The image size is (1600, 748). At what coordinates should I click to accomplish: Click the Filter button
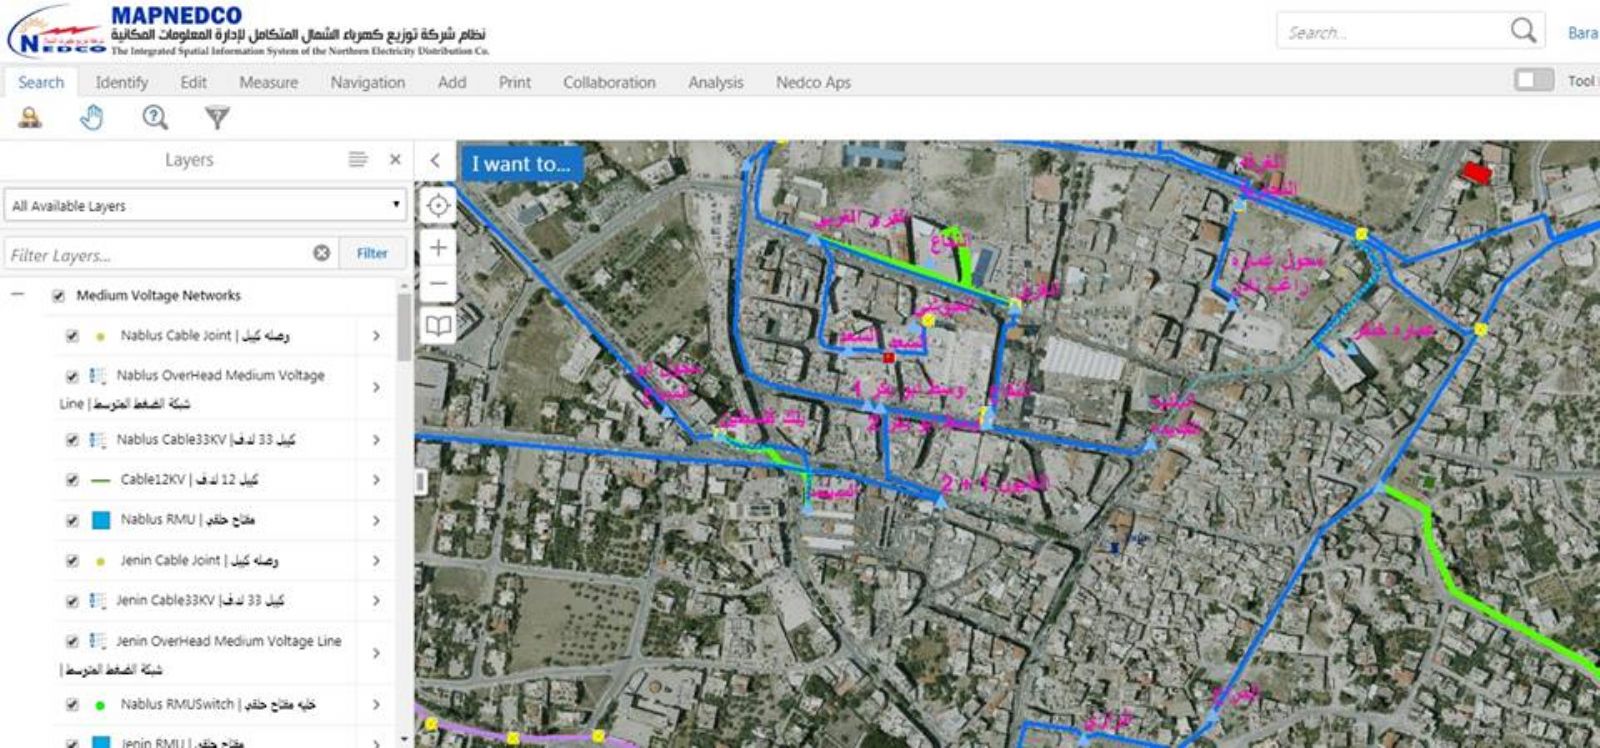[372, 253]
